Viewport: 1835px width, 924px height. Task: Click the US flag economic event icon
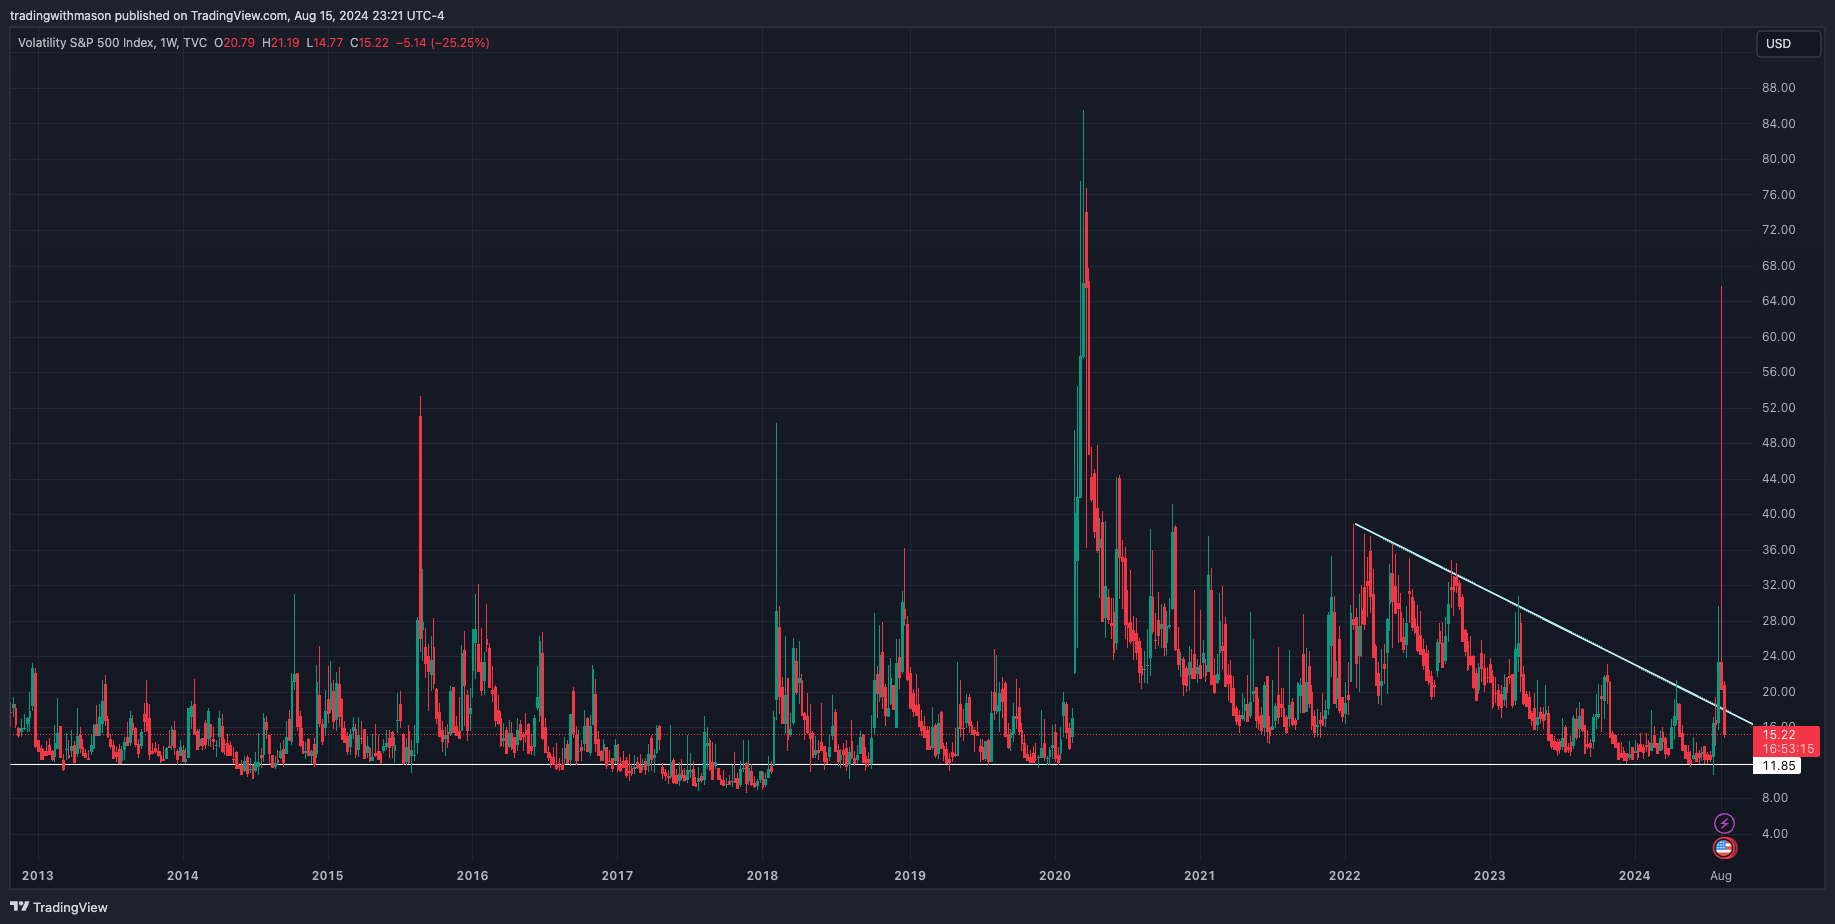click(1724, 848)
